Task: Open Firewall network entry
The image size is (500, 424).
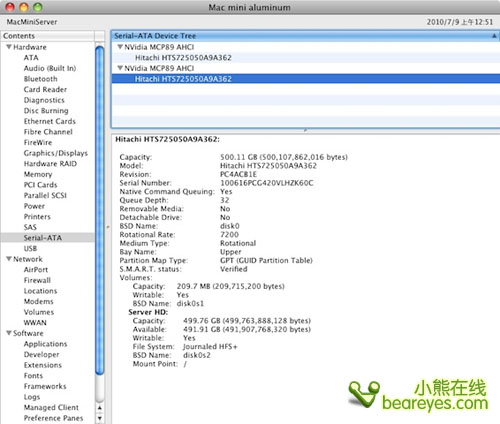Action: pos(37,280)
